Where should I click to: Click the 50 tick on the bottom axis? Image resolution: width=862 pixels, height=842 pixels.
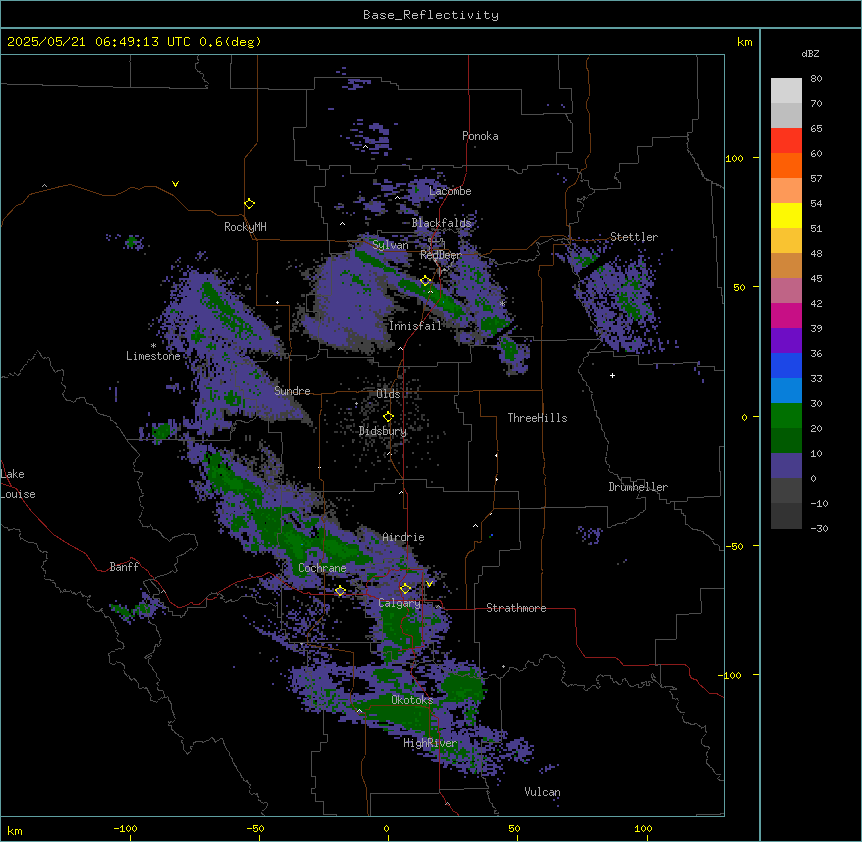(x=514, y=828)
